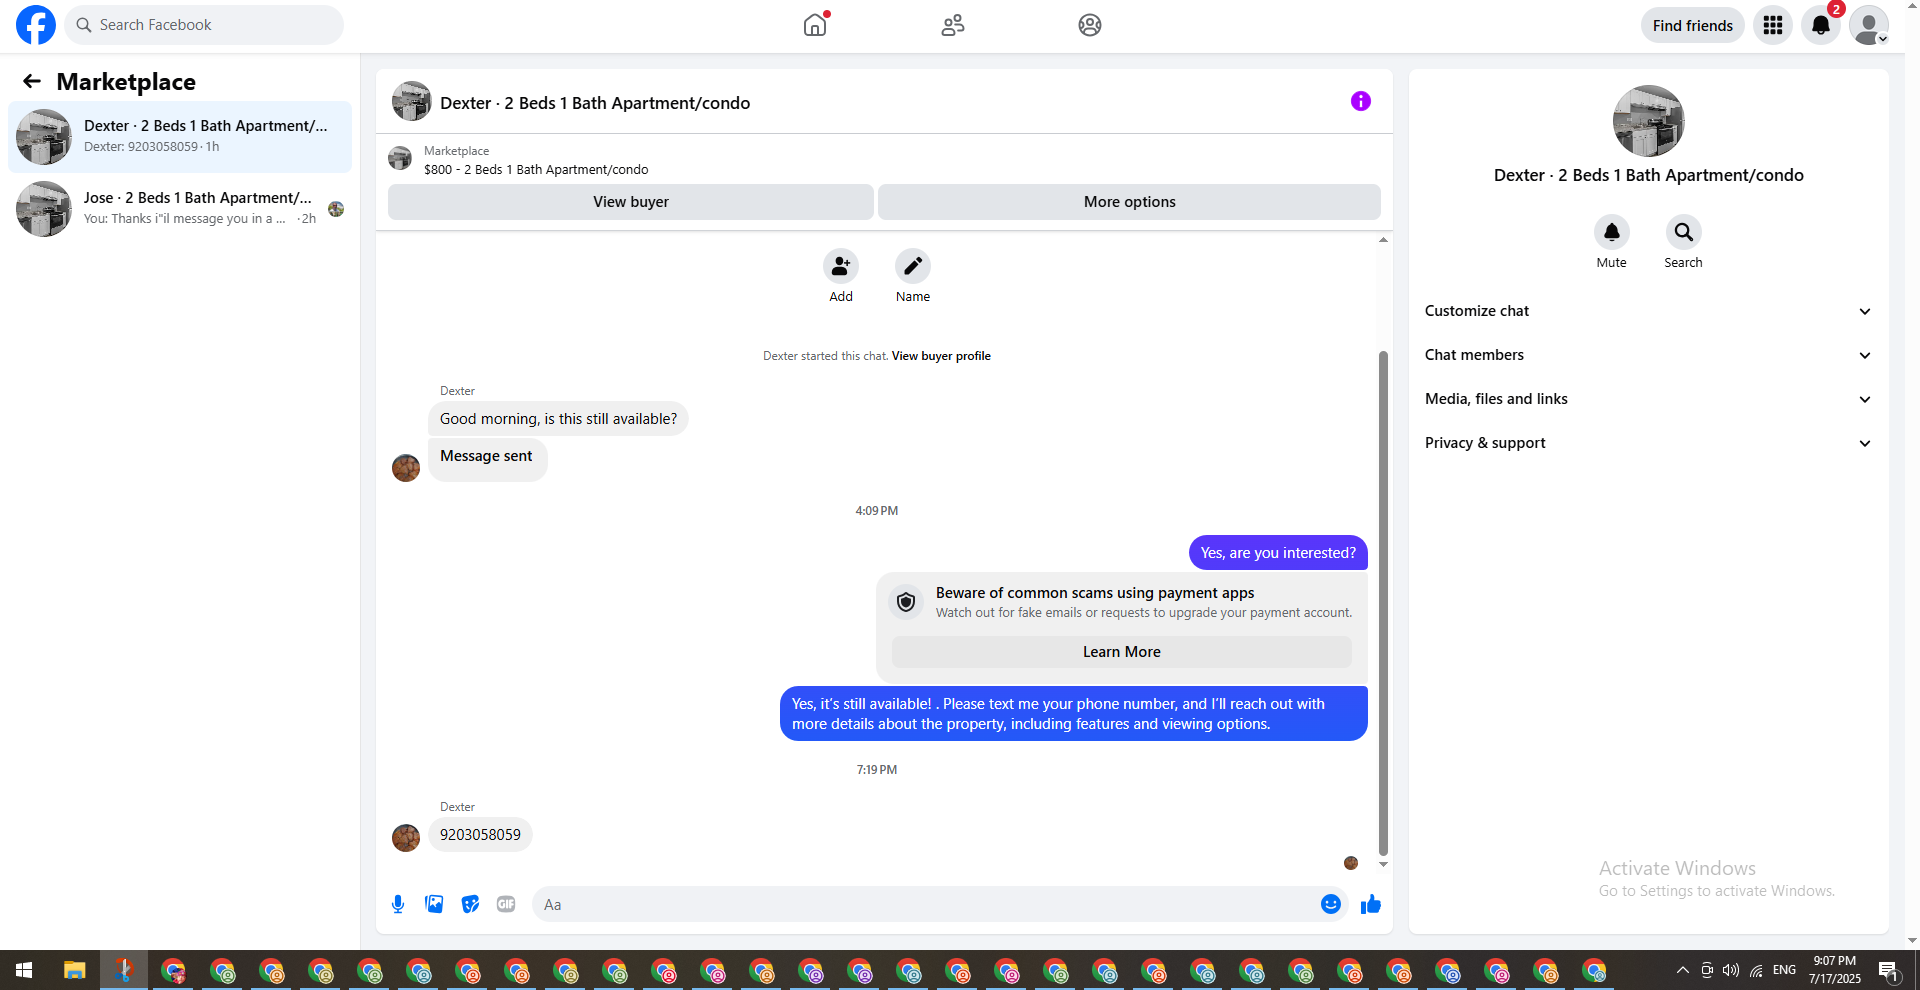Screen dimensions: 1920x990
Task: Expand Customize chat section
Action: click(1649, 311)
